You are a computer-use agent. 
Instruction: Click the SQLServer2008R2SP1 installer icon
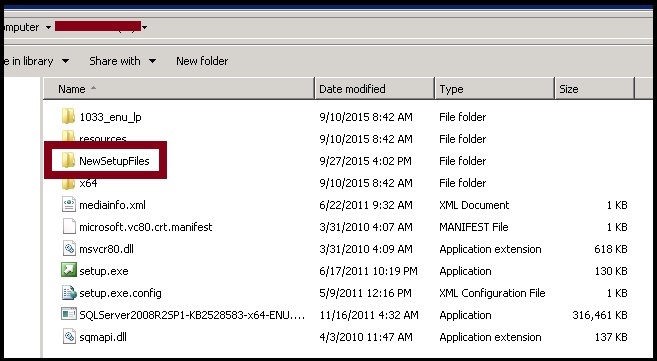[69, 315]
